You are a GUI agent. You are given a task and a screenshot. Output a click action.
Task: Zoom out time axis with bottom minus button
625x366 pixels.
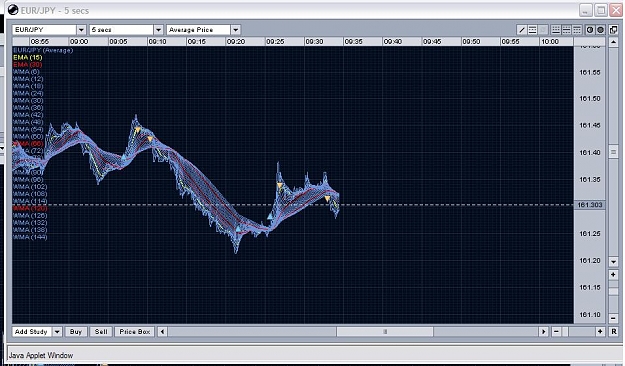pyautogui.click(x=556, y=332)
